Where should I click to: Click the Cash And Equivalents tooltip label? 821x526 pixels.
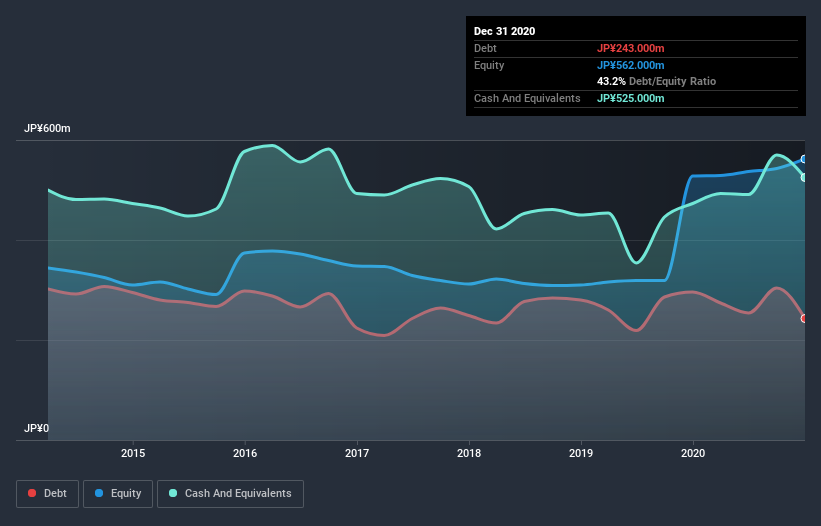pos(527,98)
